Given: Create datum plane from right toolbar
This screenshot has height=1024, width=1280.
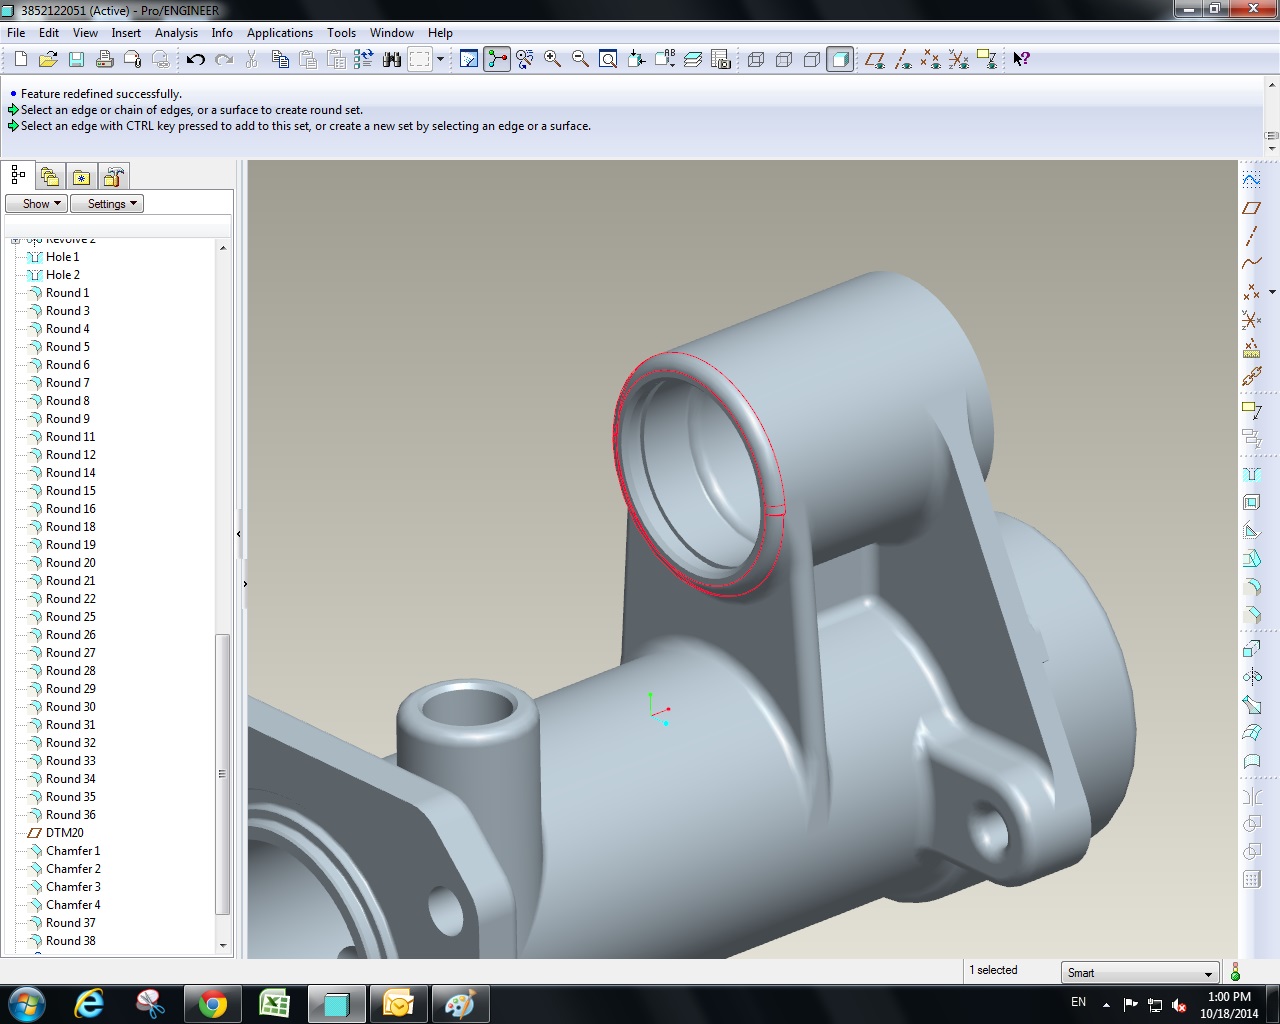Looking at the screenshot, I should (x=1251, y=208).
